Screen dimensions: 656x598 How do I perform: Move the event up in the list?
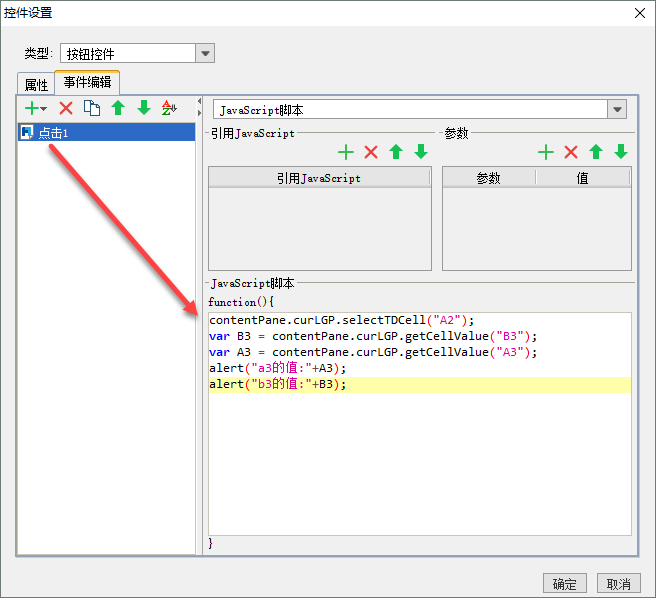click(118, 108)
